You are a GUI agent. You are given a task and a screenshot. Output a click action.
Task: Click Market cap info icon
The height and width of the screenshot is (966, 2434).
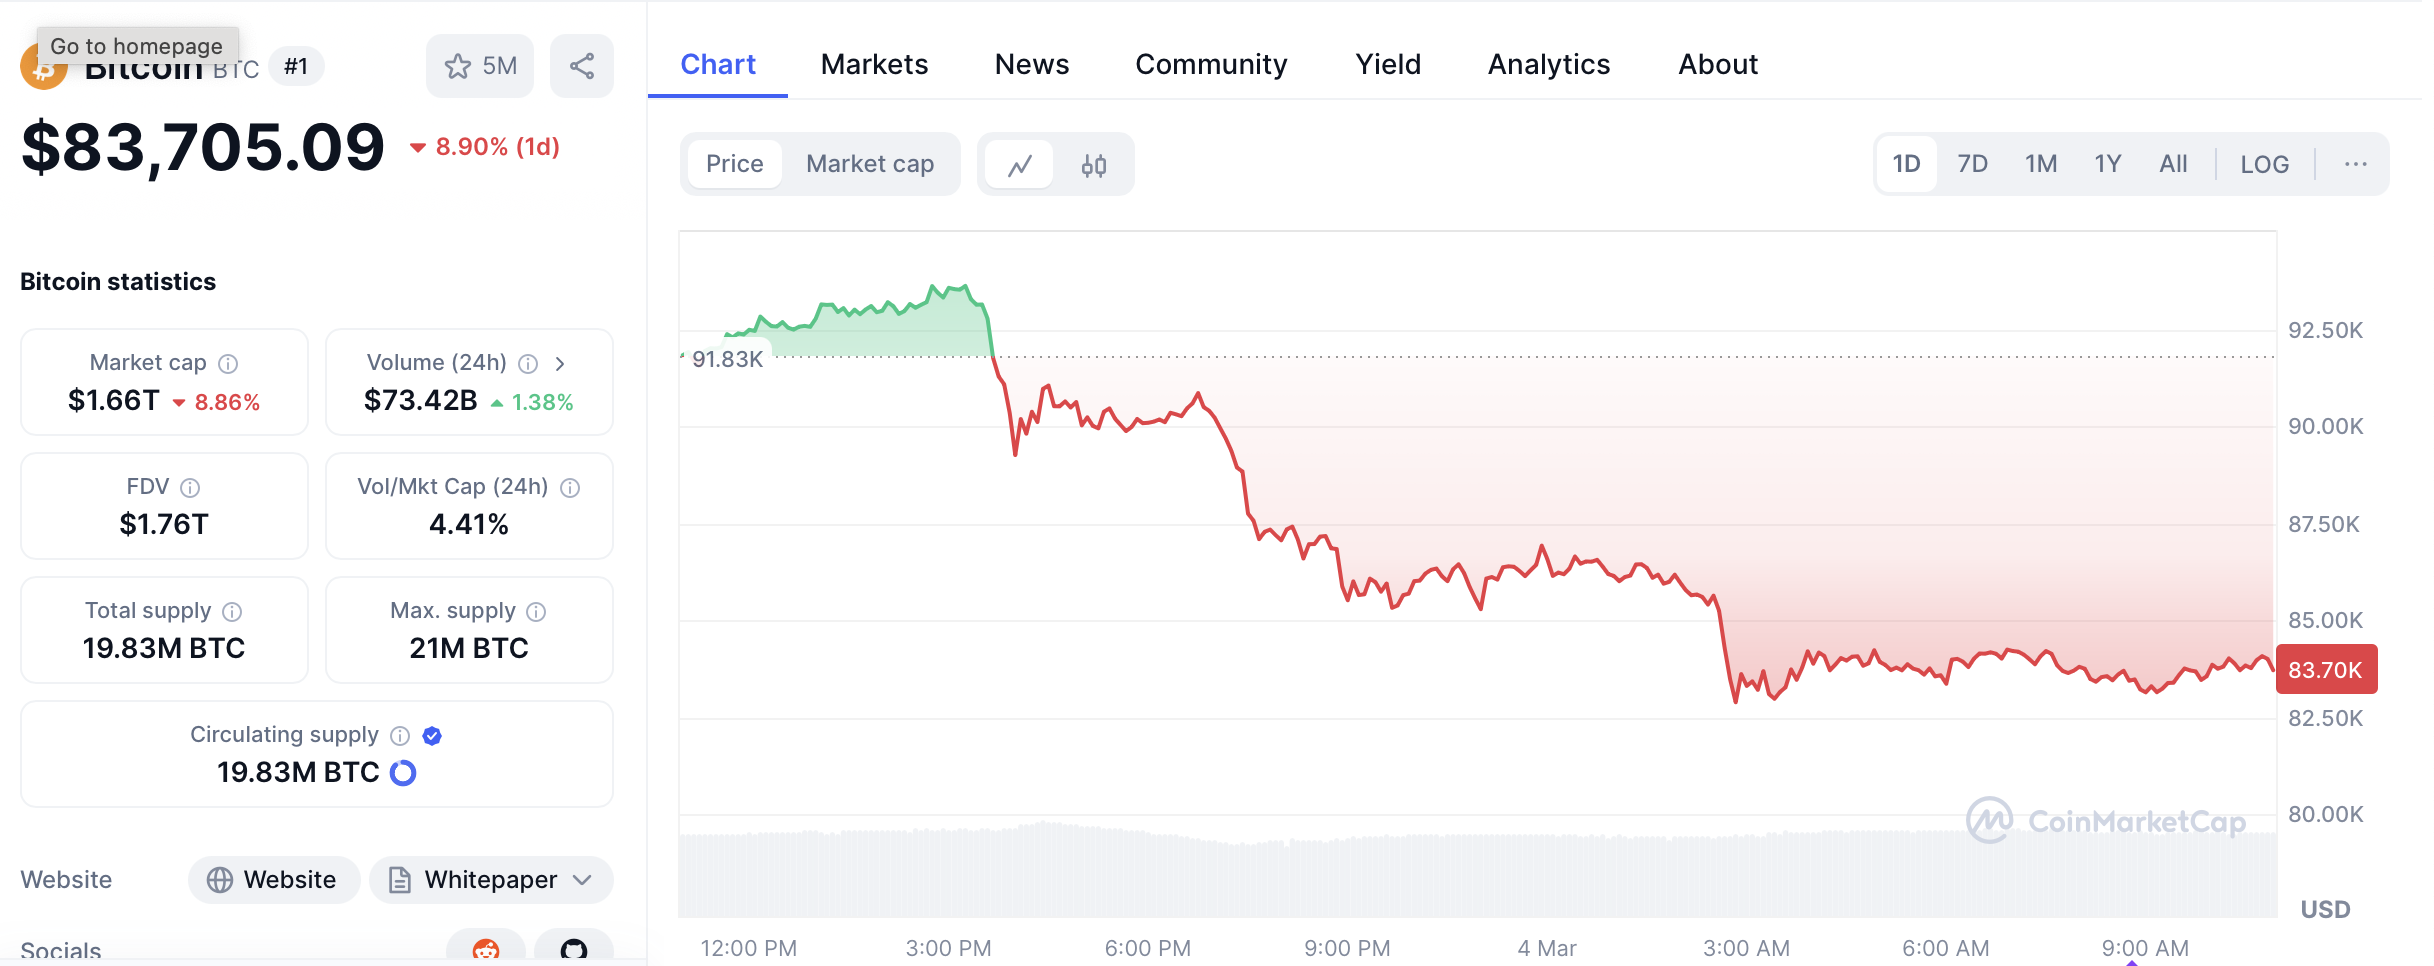pos(228,363)
